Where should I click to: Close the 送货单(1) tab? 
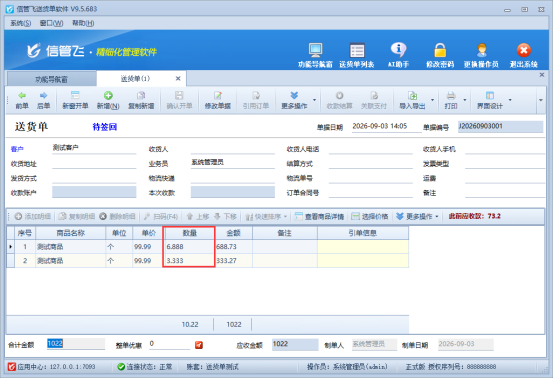pyautogui.click(x=178, y=79)
